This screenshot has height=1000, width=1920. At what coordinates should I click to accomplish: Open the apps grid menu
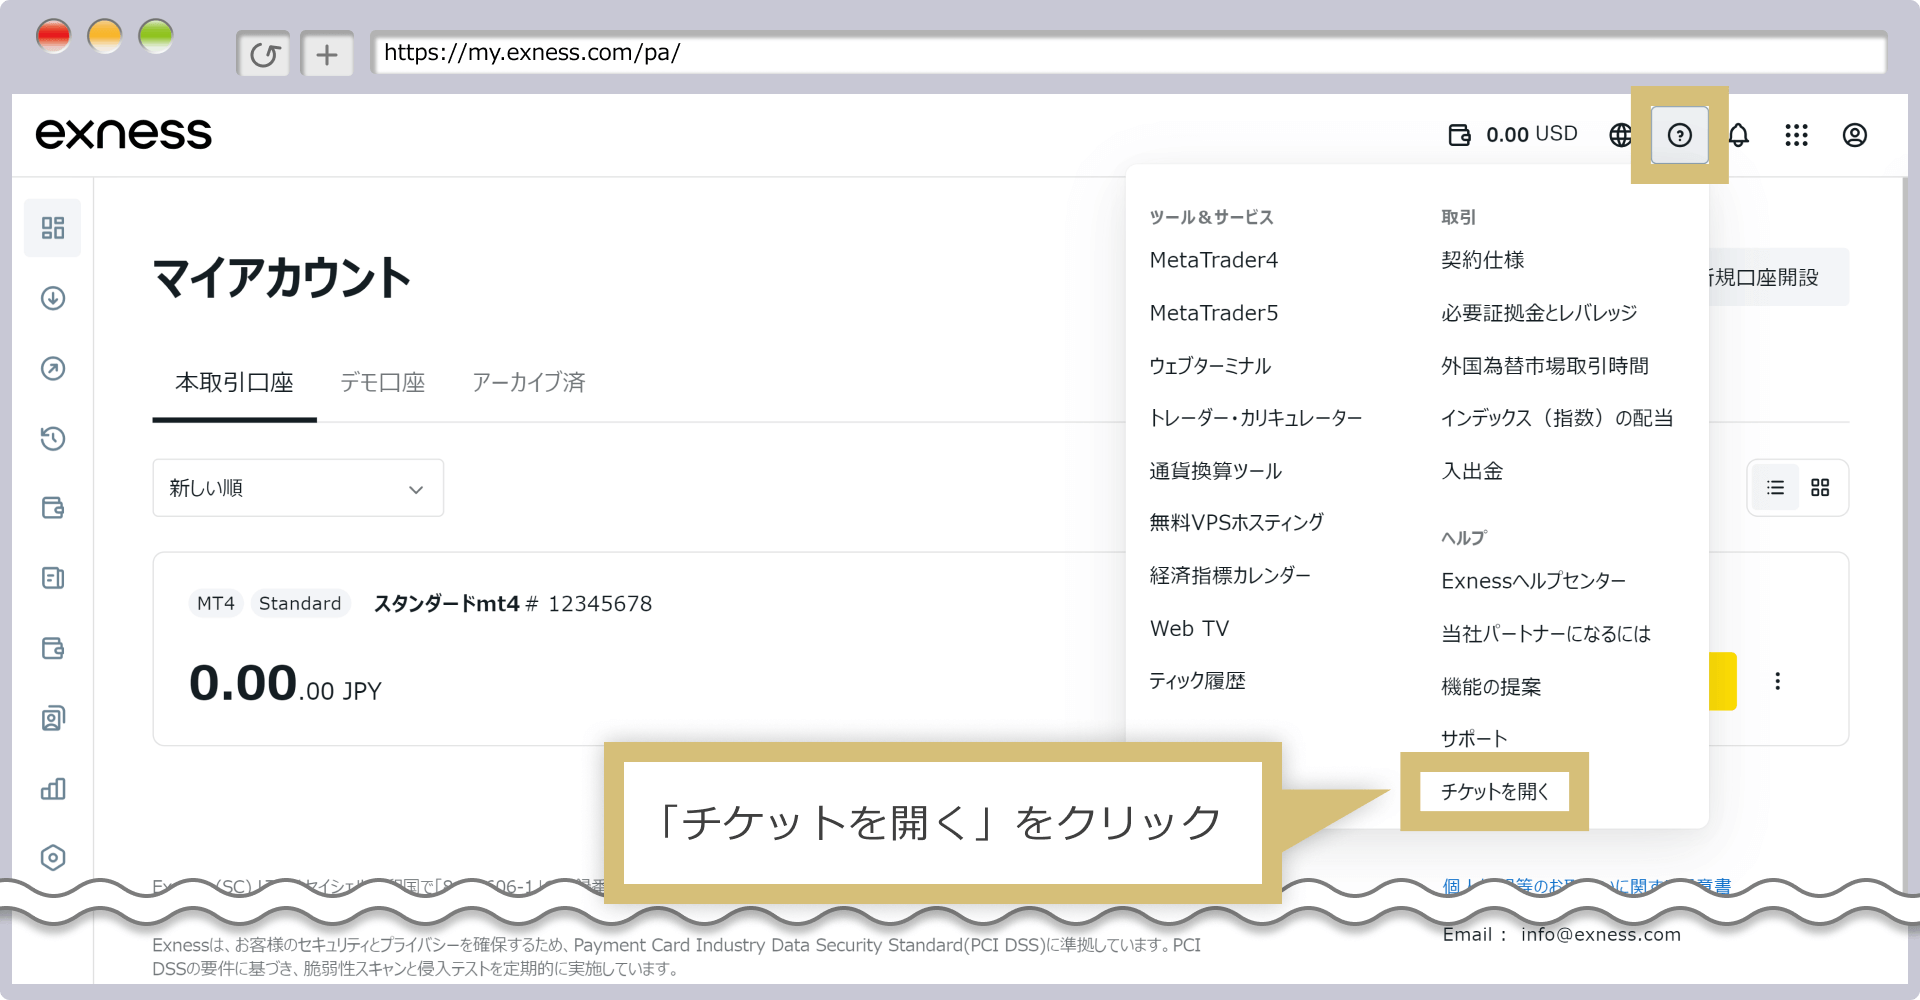(x=1796, y=135)
